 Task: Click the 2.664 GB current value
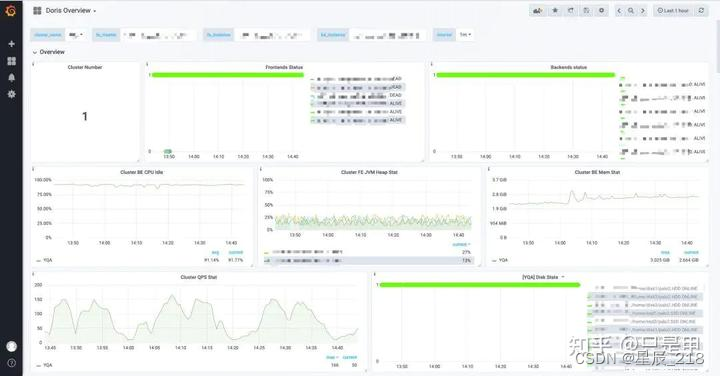(x=689, y=260)
